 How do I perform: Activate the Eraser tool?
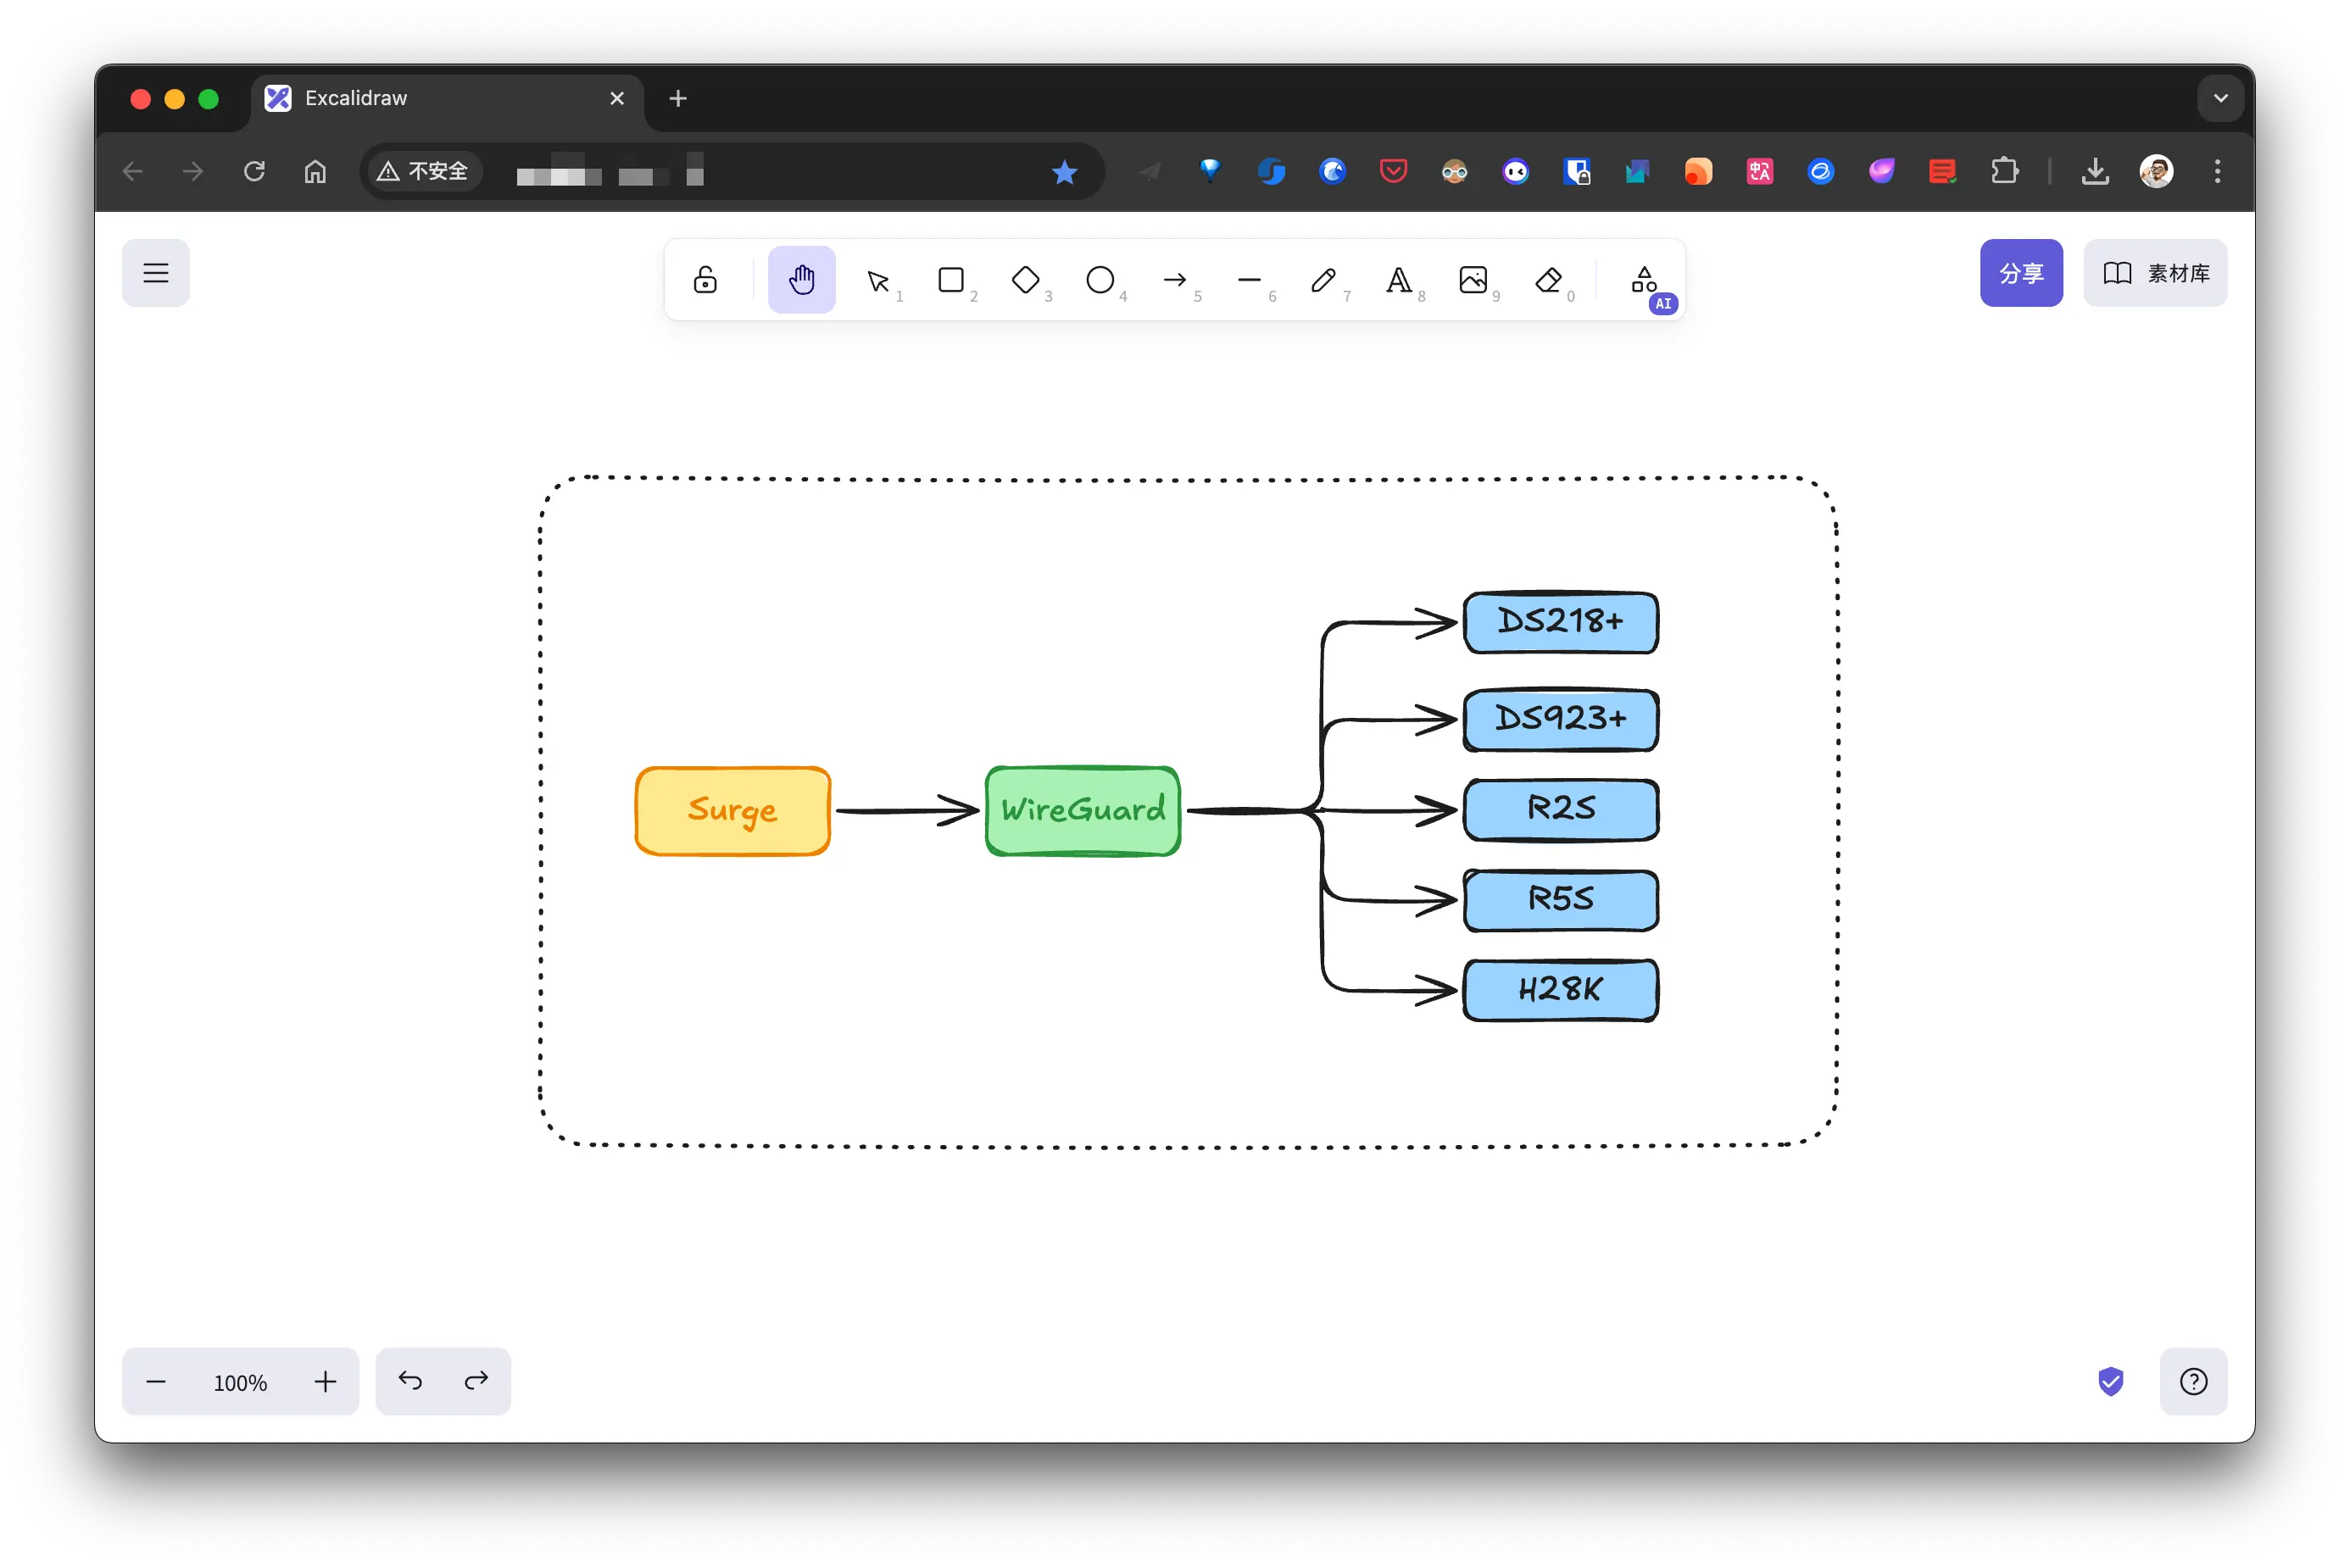1548,280
